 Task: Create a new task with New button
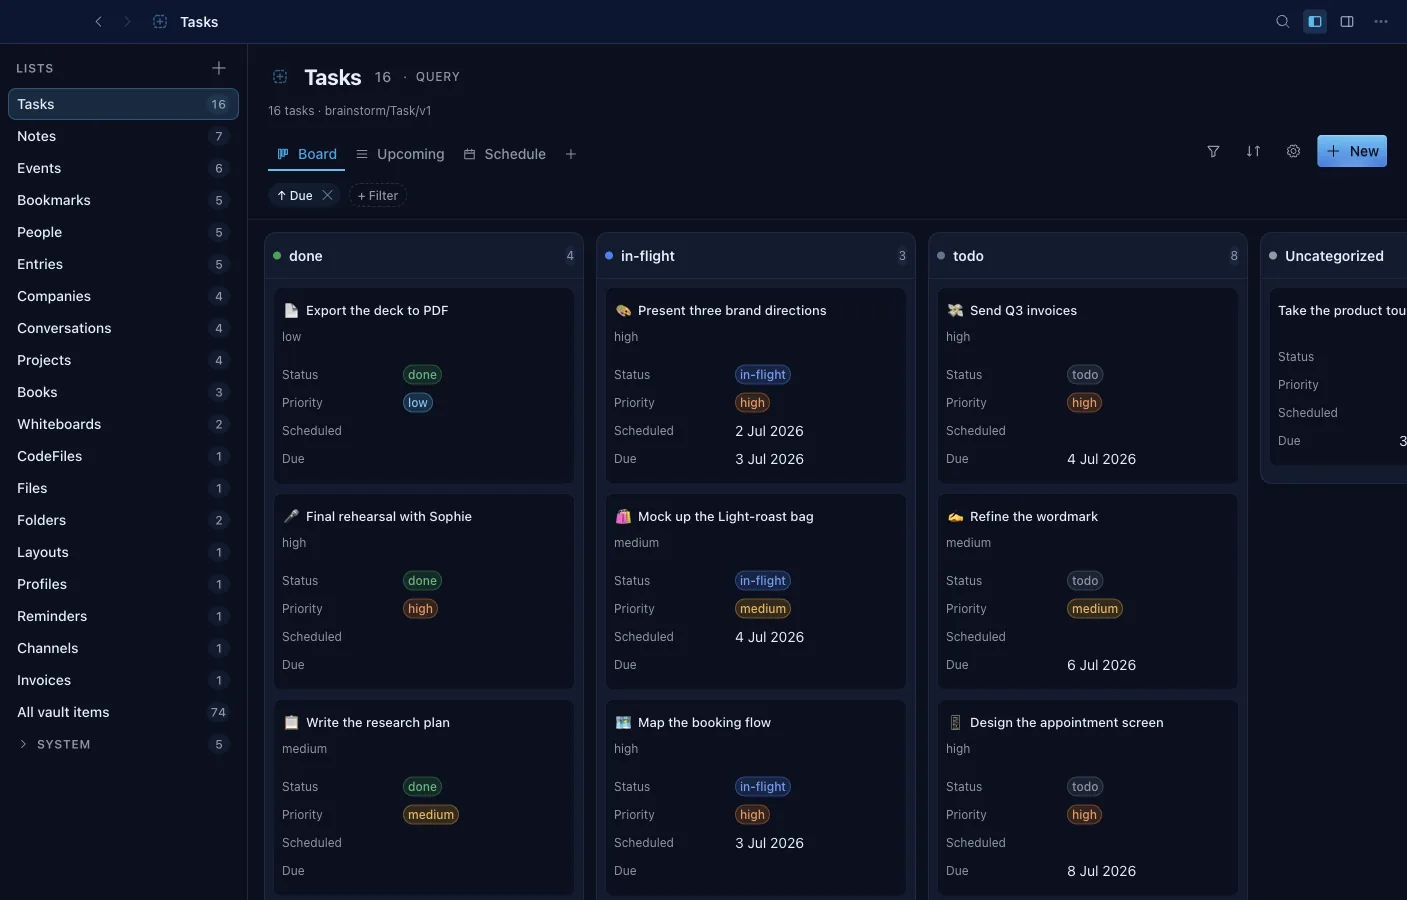click(x=1352, y=151)
